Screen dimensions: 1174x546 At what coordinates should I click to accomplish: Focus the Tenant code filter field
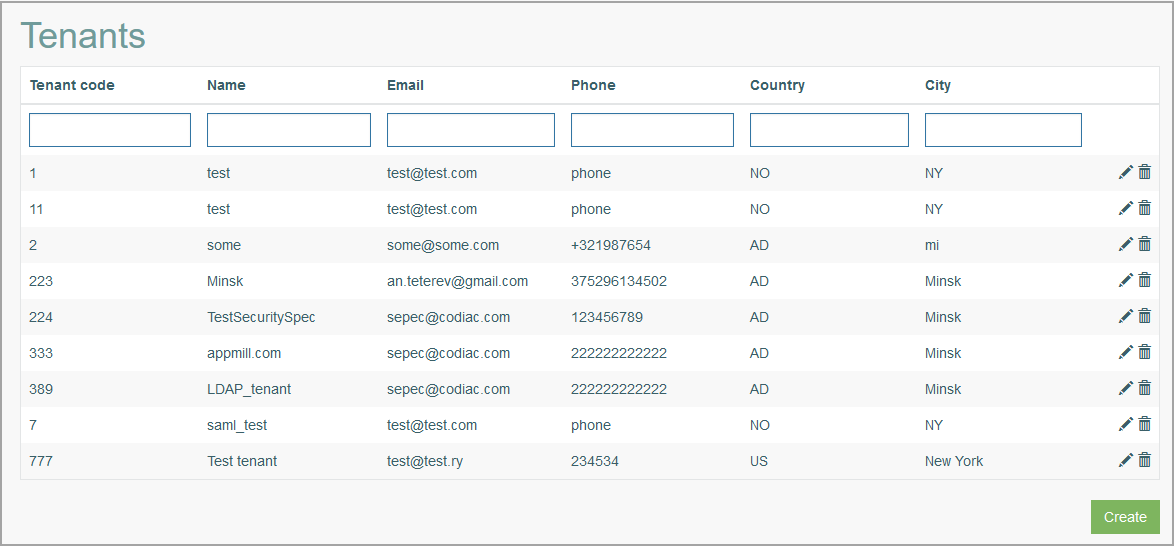110,130
